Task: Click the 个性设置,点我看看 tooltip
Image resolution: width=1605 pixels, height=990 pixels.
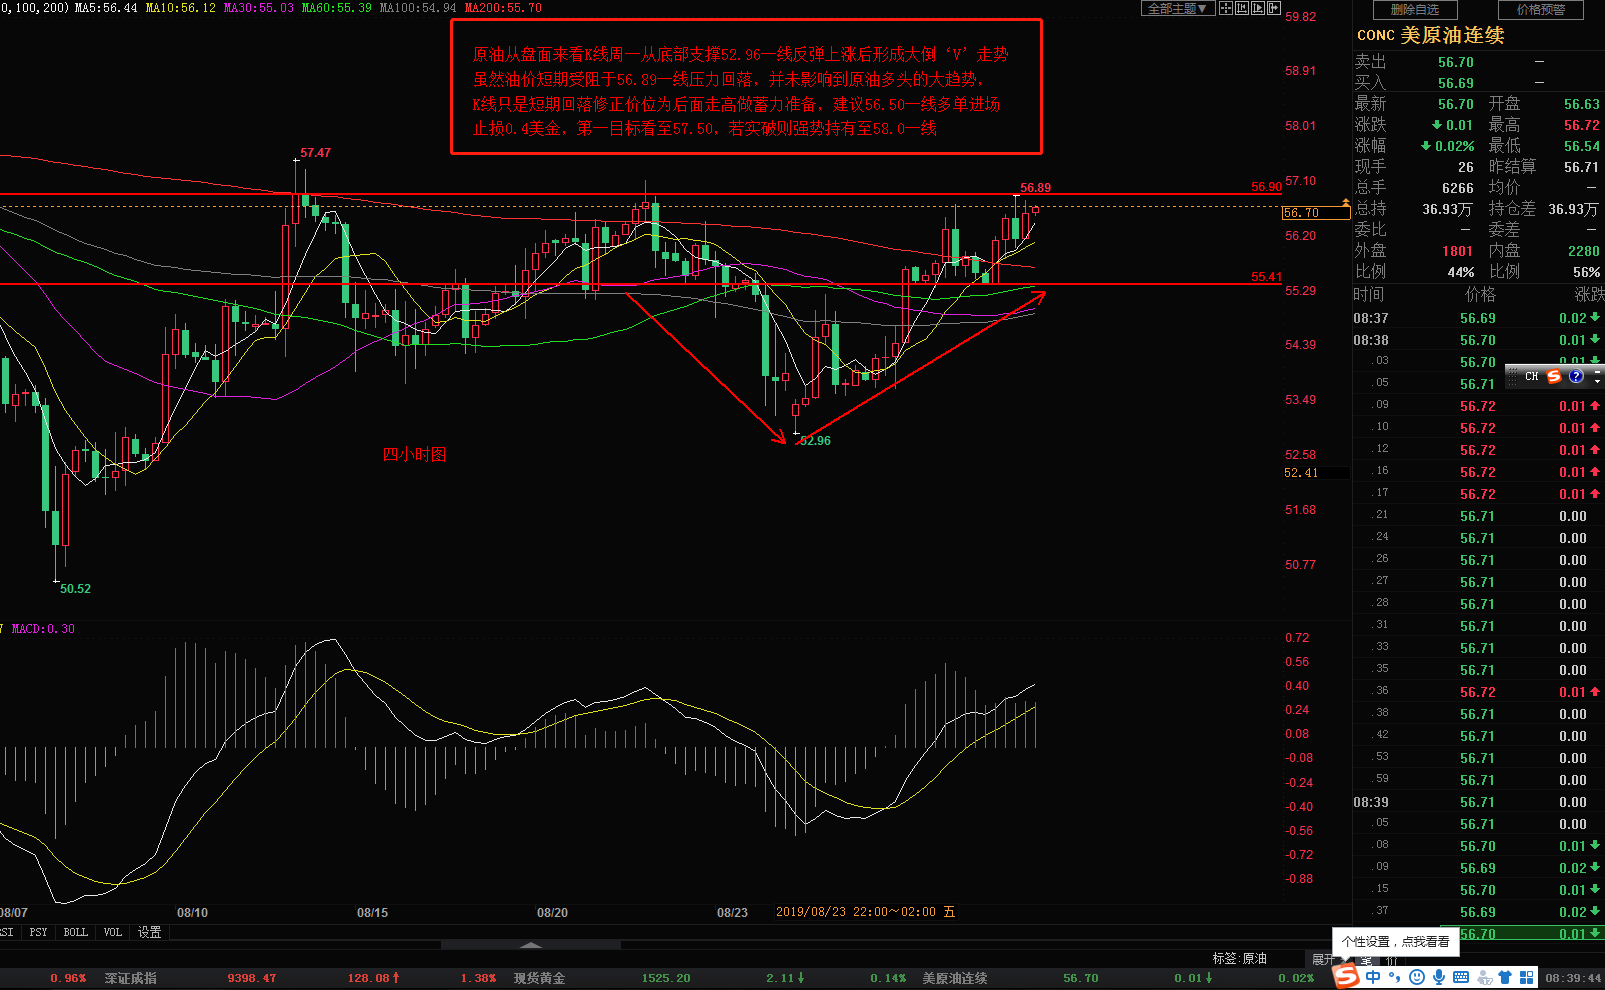Action: tap(1395, 941)
